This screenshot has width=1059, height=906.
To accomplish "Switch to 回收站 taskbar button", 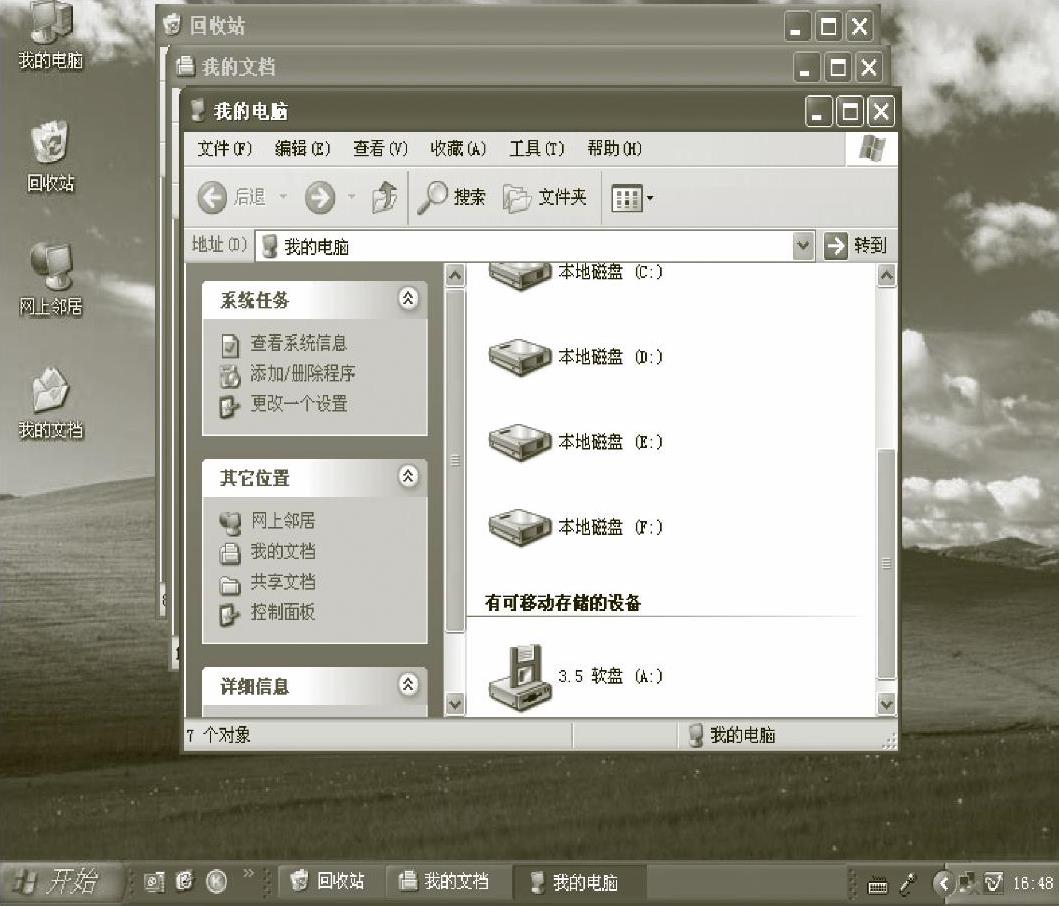I will (329, 881).
